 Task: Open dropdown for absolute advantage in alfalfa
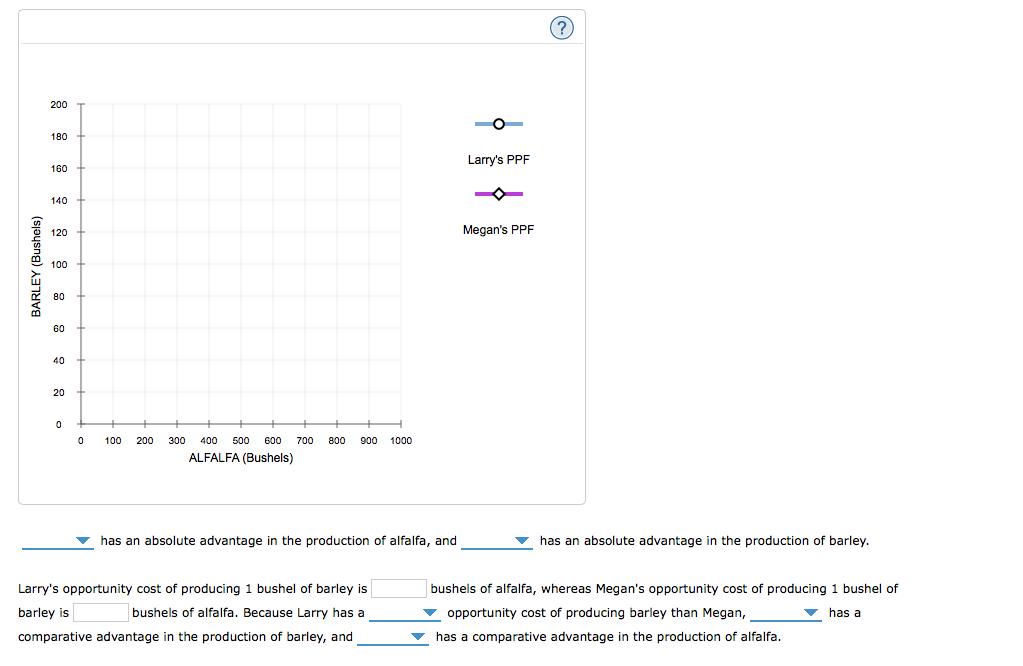coord(57,541)
